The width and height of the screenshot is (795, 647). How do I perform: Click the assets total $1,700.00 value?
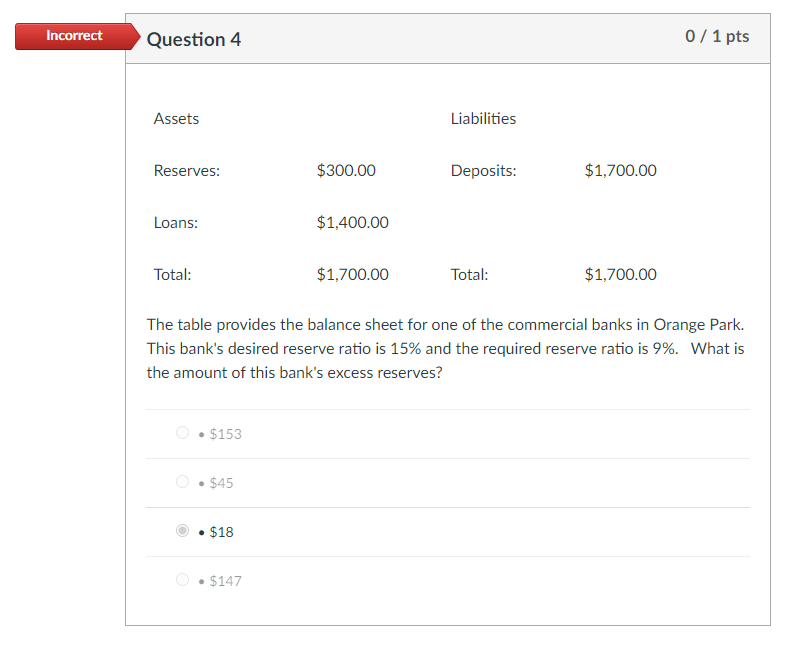click(353, 275)
